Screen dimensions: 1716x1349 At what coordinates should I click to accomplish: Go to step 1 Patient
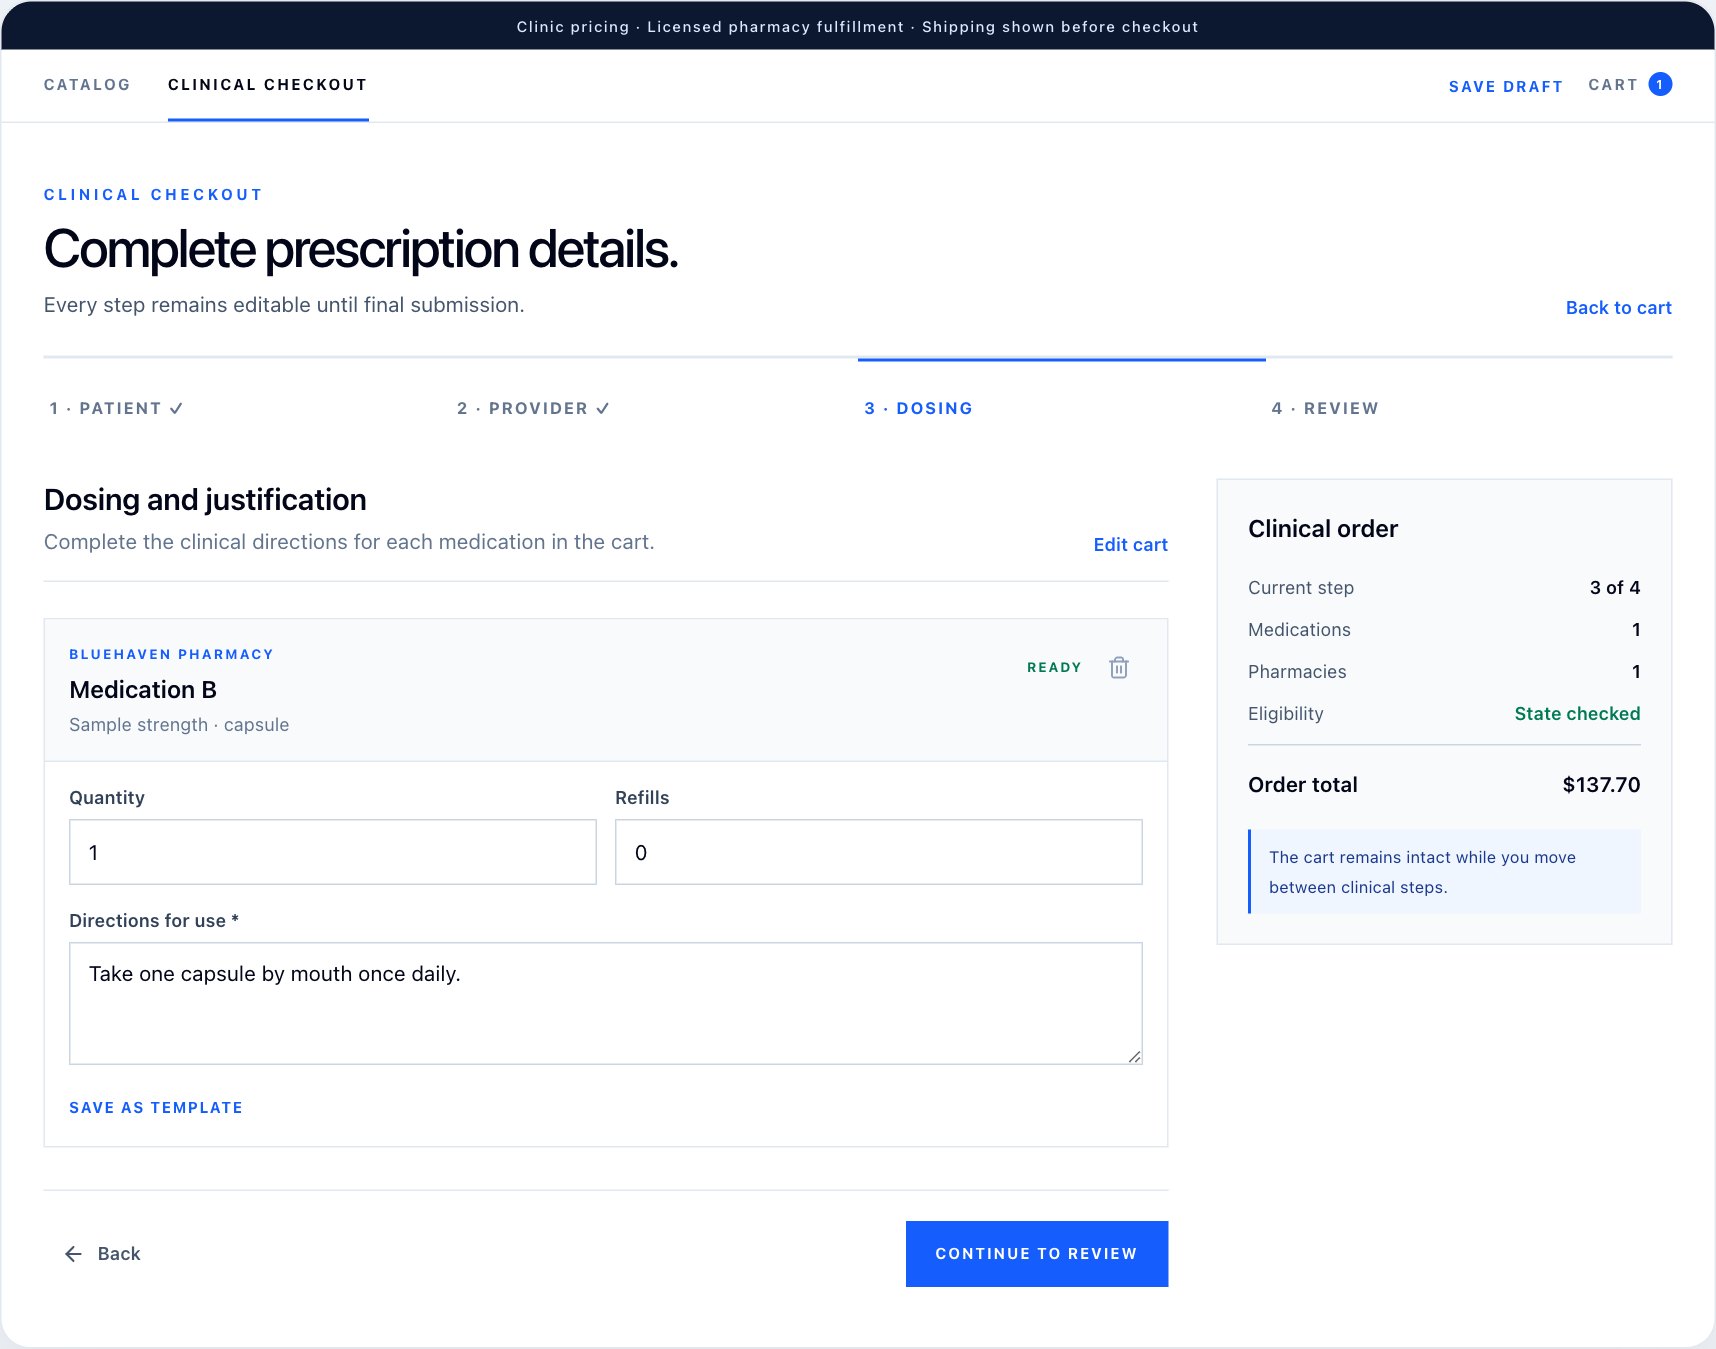click(x=116, y=408)
